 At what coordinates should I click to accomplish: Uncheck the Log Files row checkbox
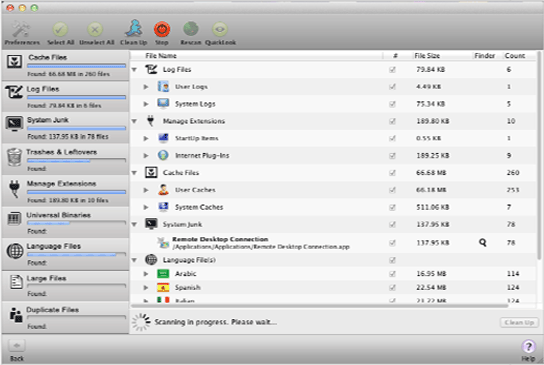392,70
